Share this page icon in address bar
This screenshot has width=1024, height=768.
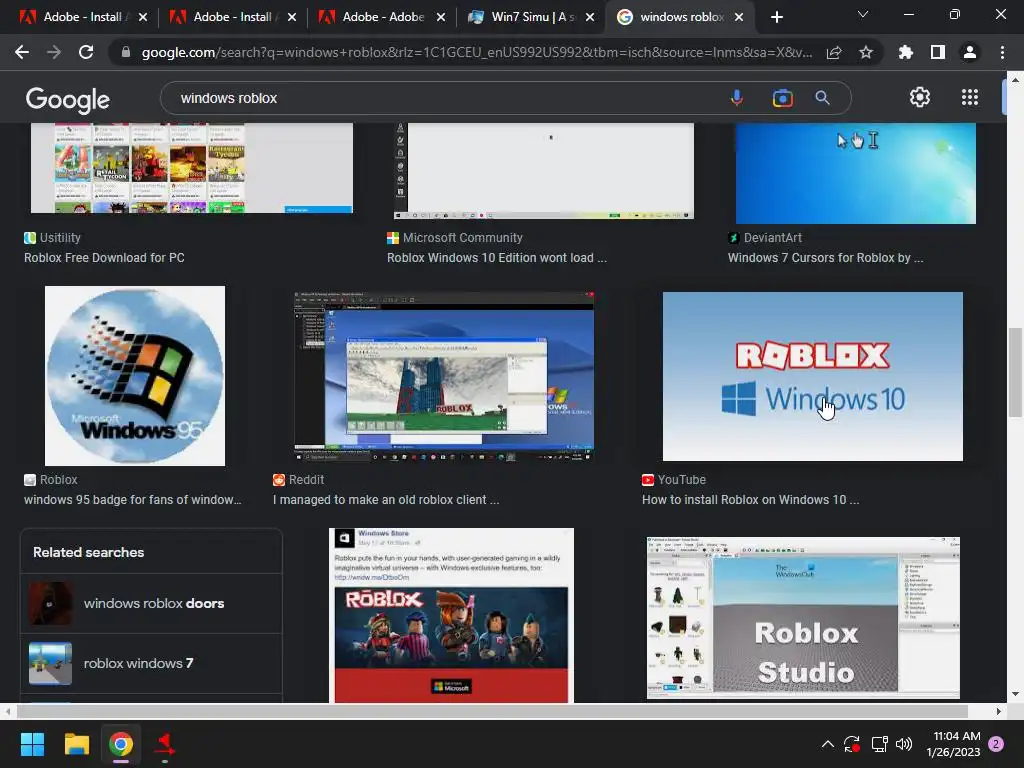[x=833, y=52]
